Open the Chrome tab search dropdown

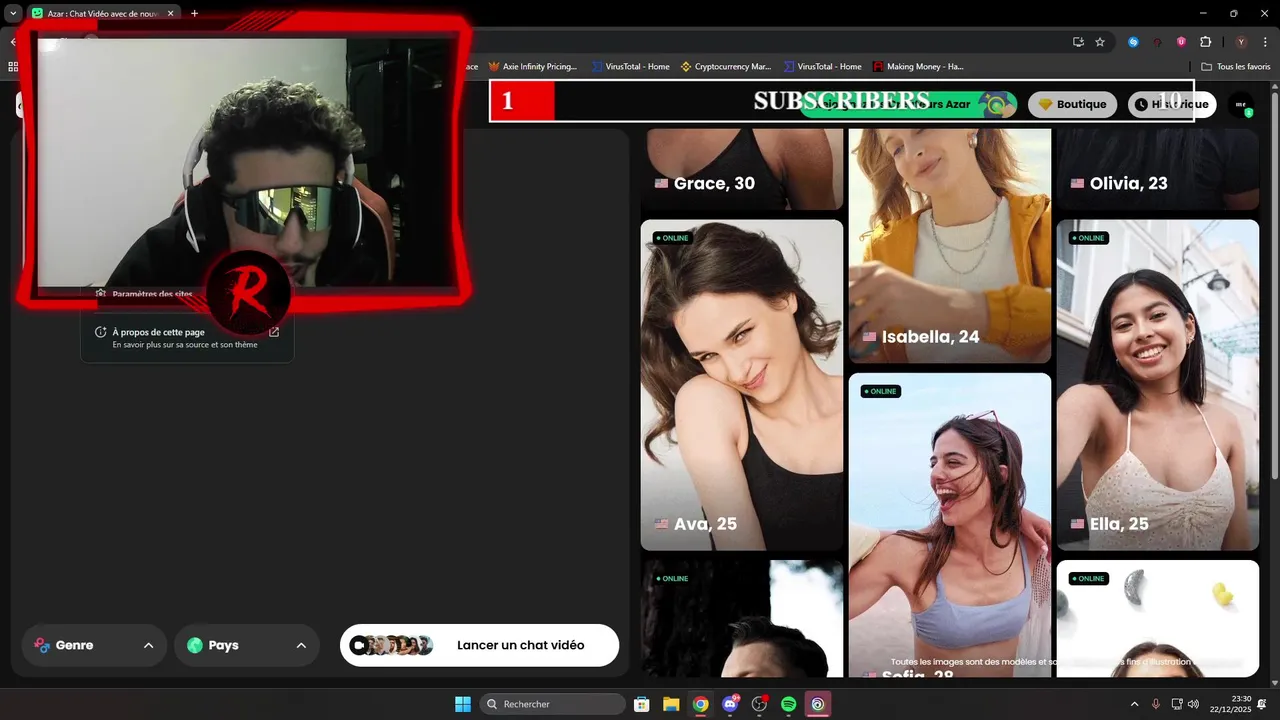pyautogui.click(x=13, y=13)
